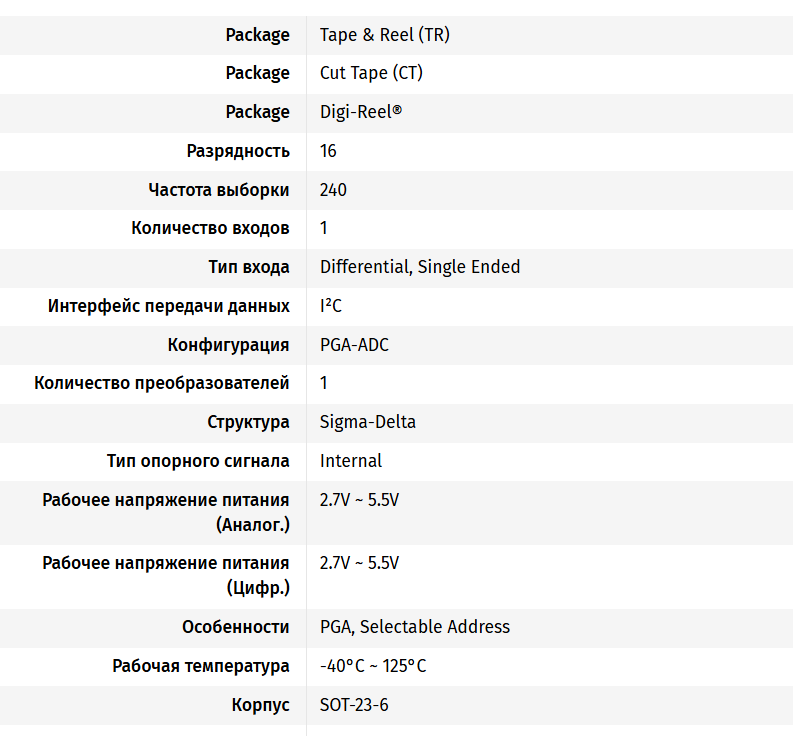793x736 pixels.
Task: Click the "Интерфейс передачи данных" label
Action: click(169, 306)
